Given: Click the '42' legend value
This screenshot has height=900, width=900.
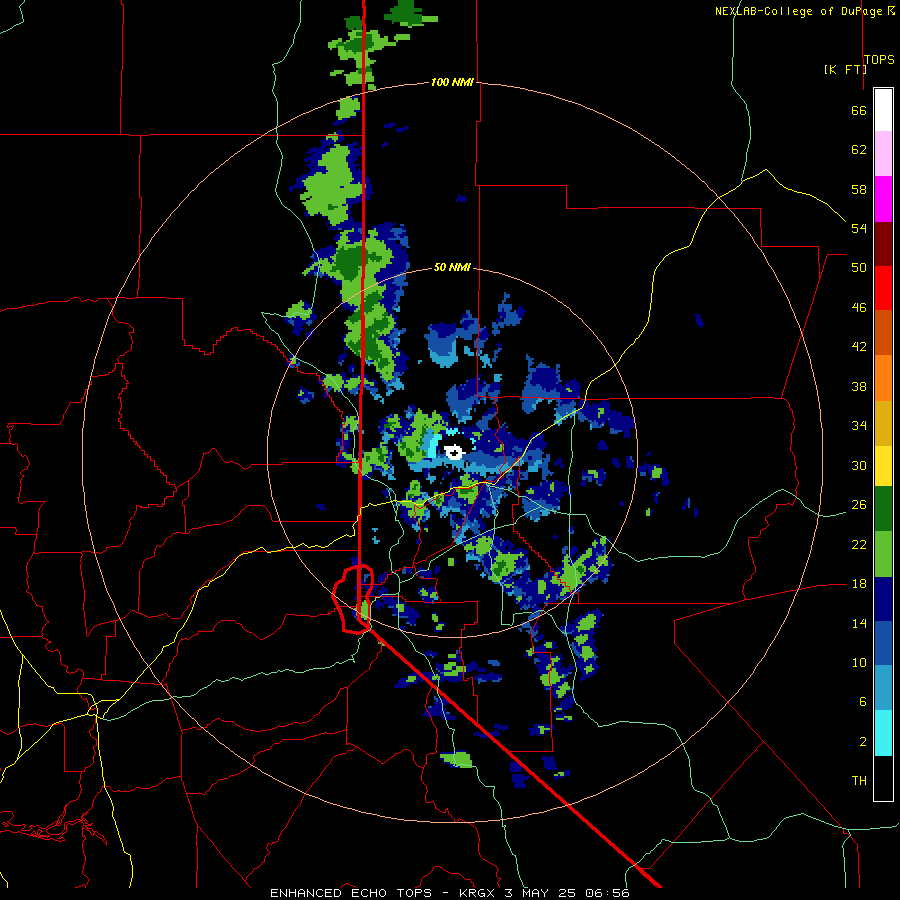Looking at the screenshot, I should [x=859, y=347].
